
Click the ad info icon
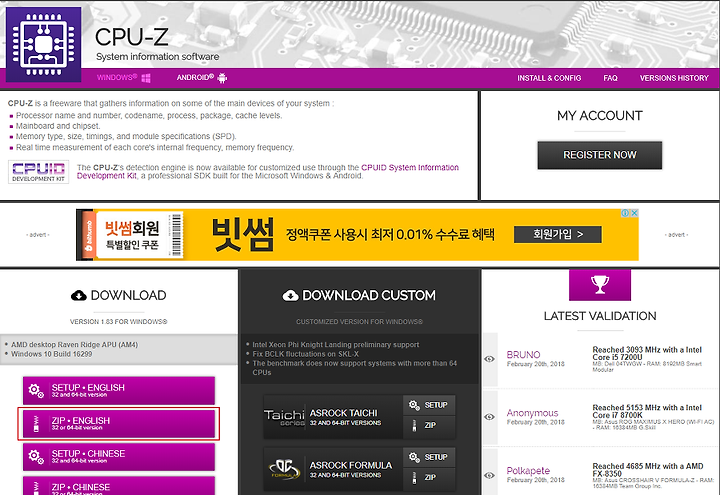(x=625, y=213)
